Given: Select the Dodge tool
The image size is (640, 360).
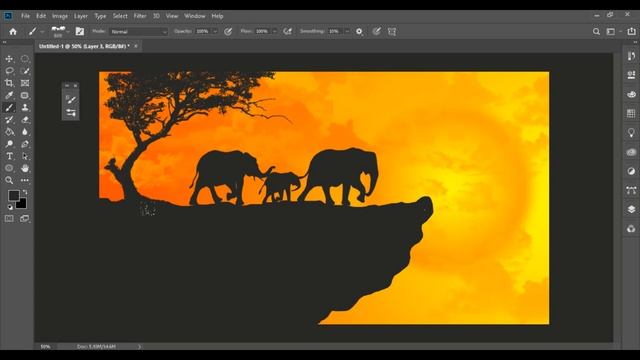Looking at the screenshot, I should 9,144.
